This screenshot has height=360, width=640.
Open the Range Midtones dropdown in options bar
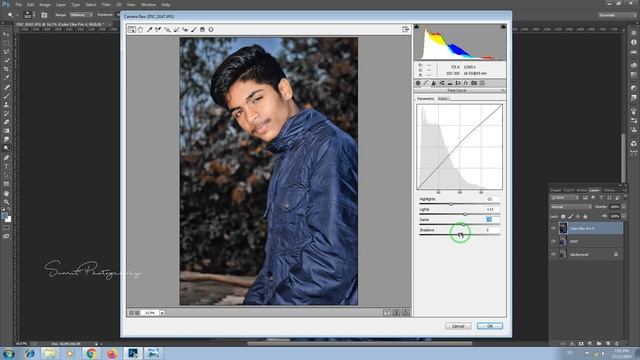coord(80,15)
